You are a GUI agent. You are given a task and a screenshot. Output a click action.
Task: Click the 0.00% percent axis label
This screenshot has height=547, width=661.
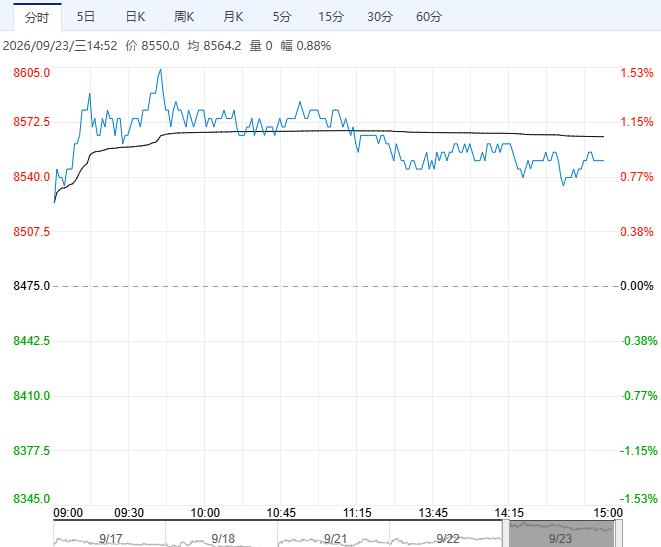point(637,286)
